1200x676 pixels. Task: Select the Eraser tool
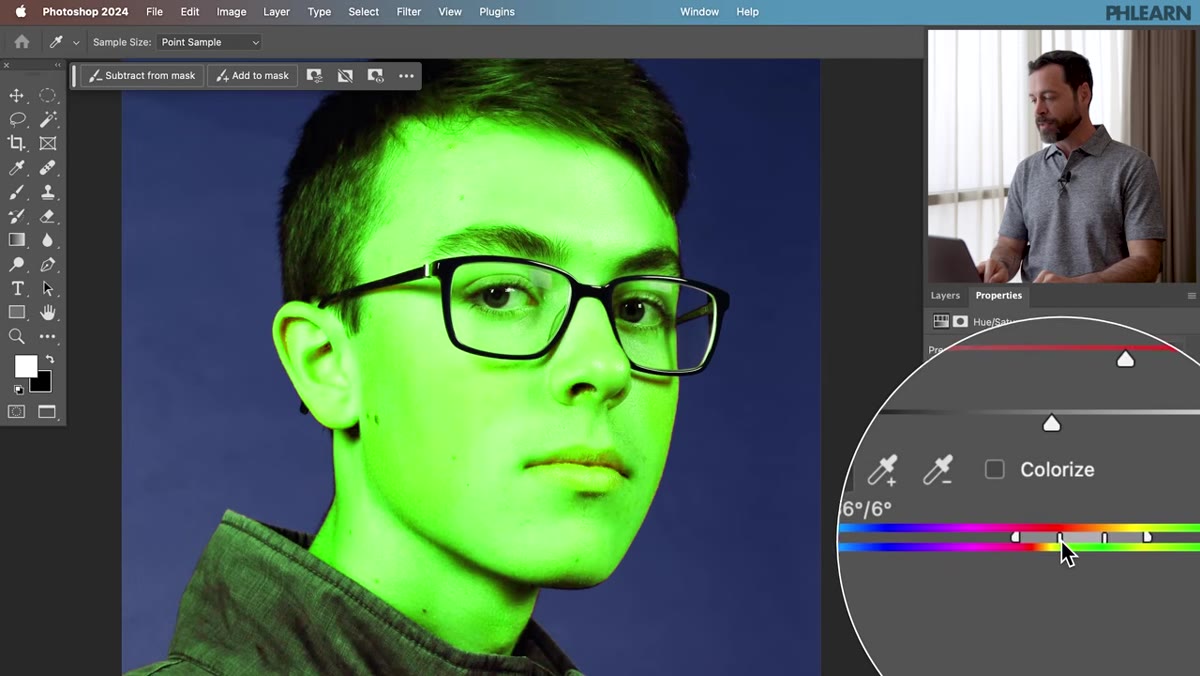[47, 216]
